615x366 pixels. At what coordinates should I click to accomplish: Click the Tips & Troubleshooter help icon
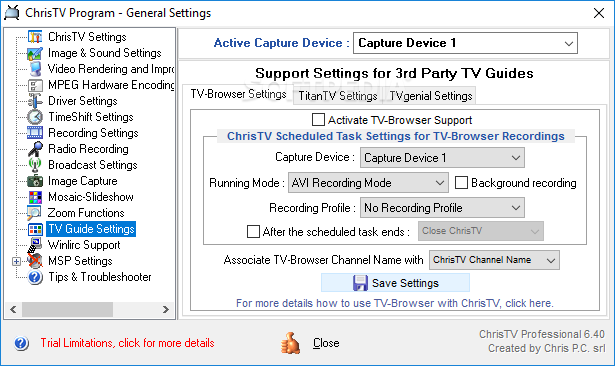coord(35,277)
